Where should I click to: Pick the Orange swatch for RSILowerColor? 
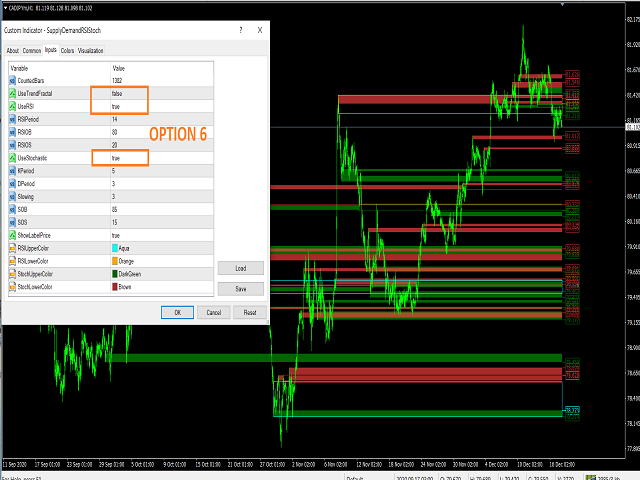115,261
